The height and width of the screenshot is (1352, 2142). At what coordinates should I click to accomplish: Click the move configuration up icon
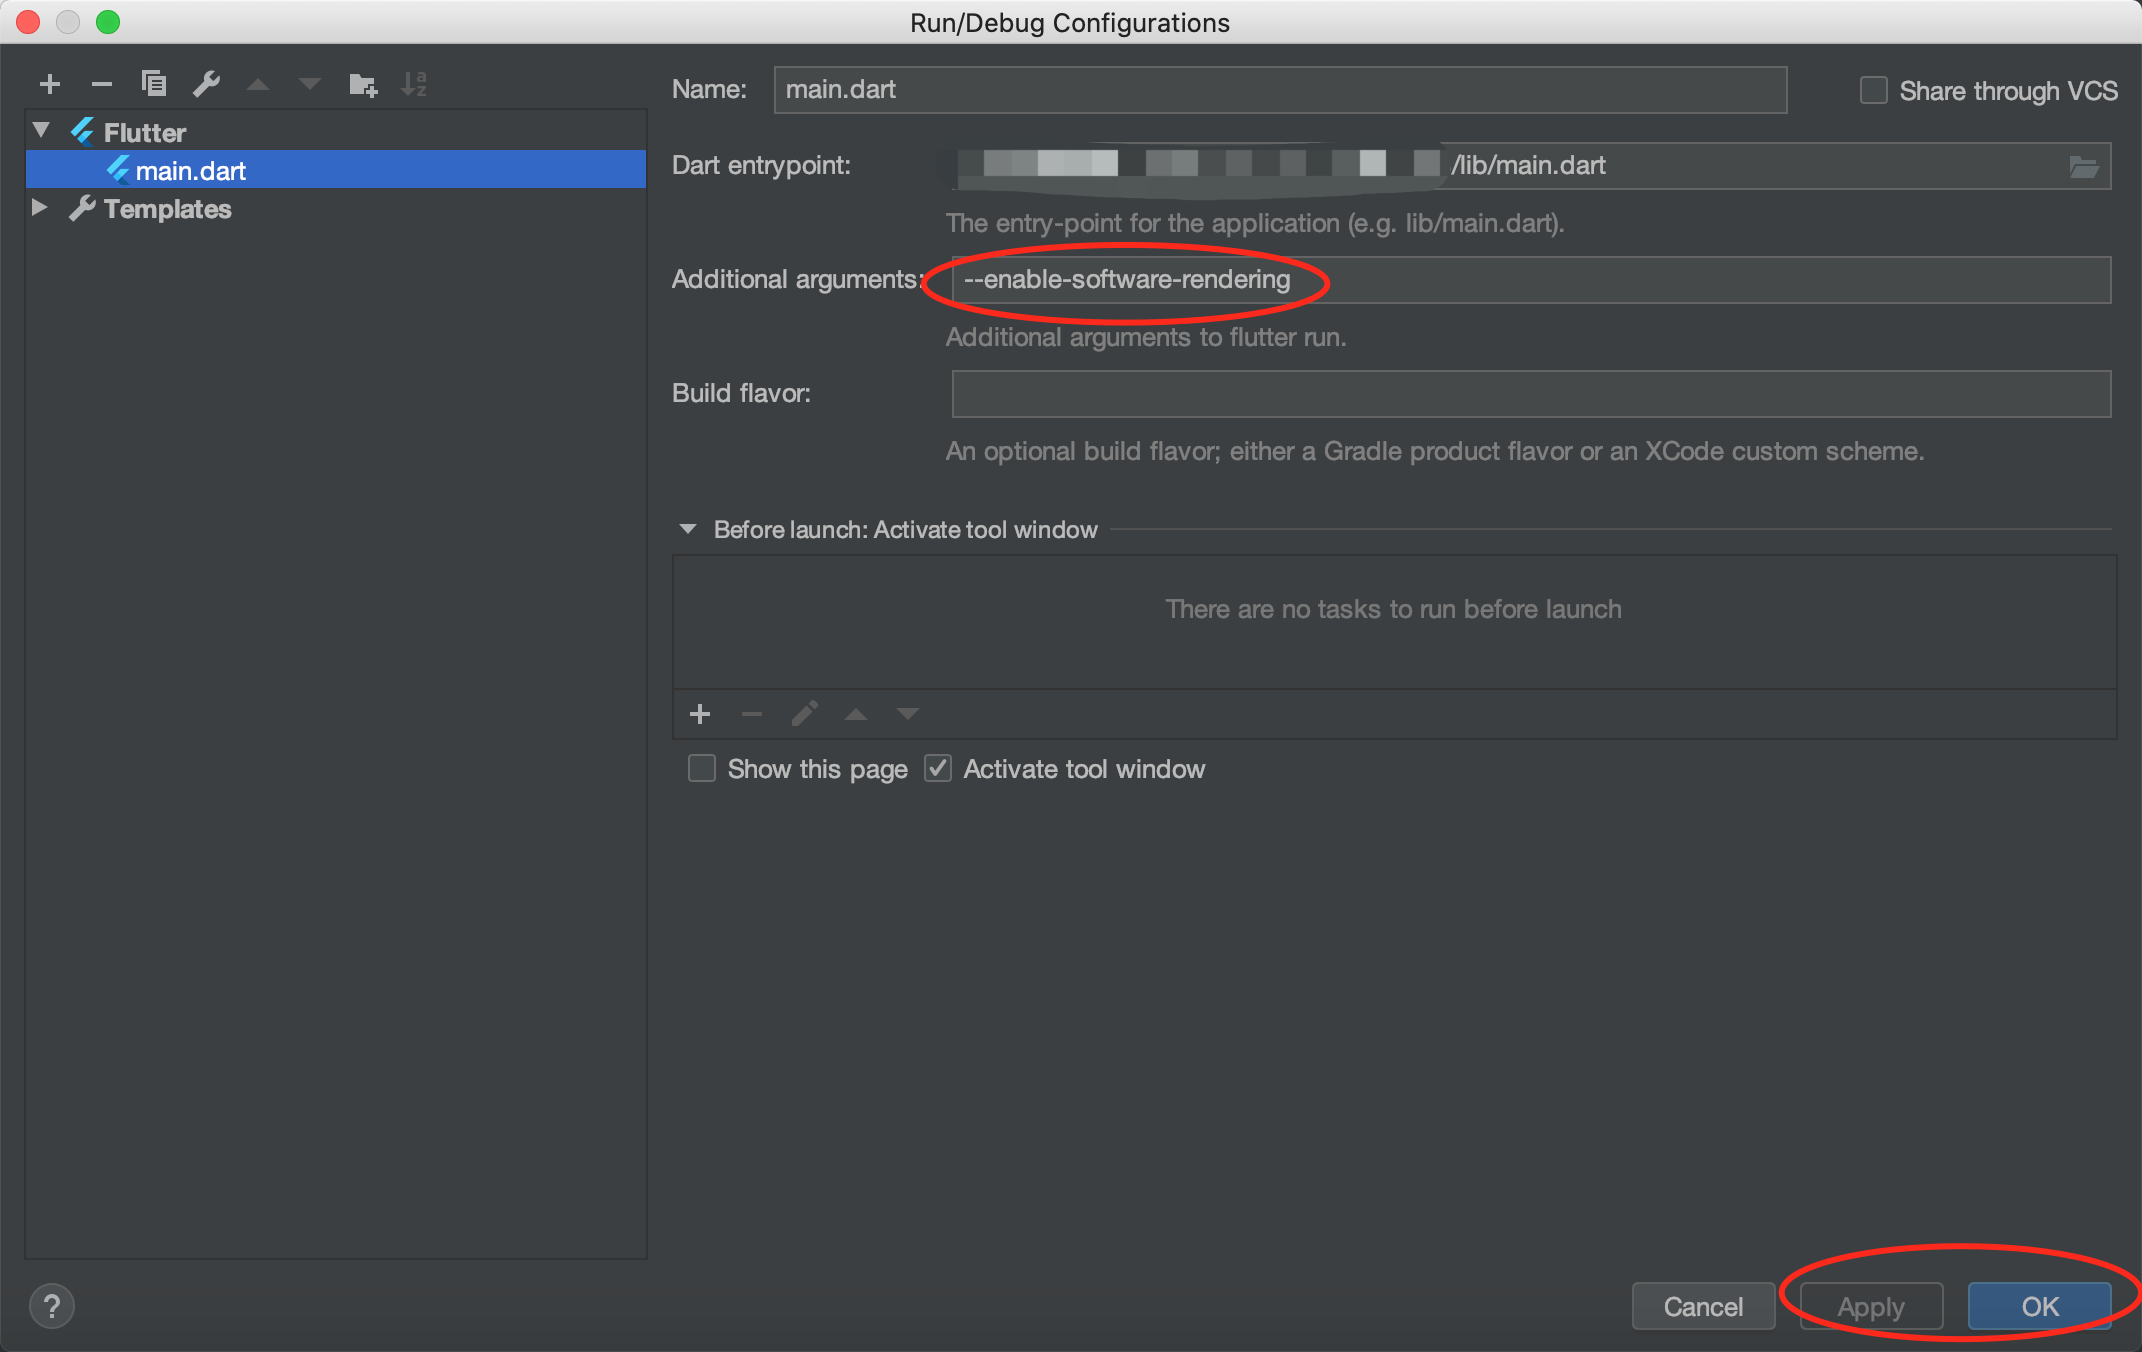click(x=255, y=81)
